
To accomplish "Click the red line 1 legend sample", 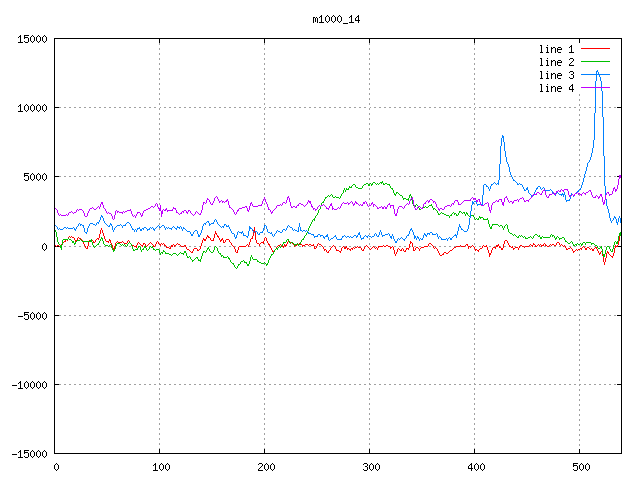I will point(595,49).
